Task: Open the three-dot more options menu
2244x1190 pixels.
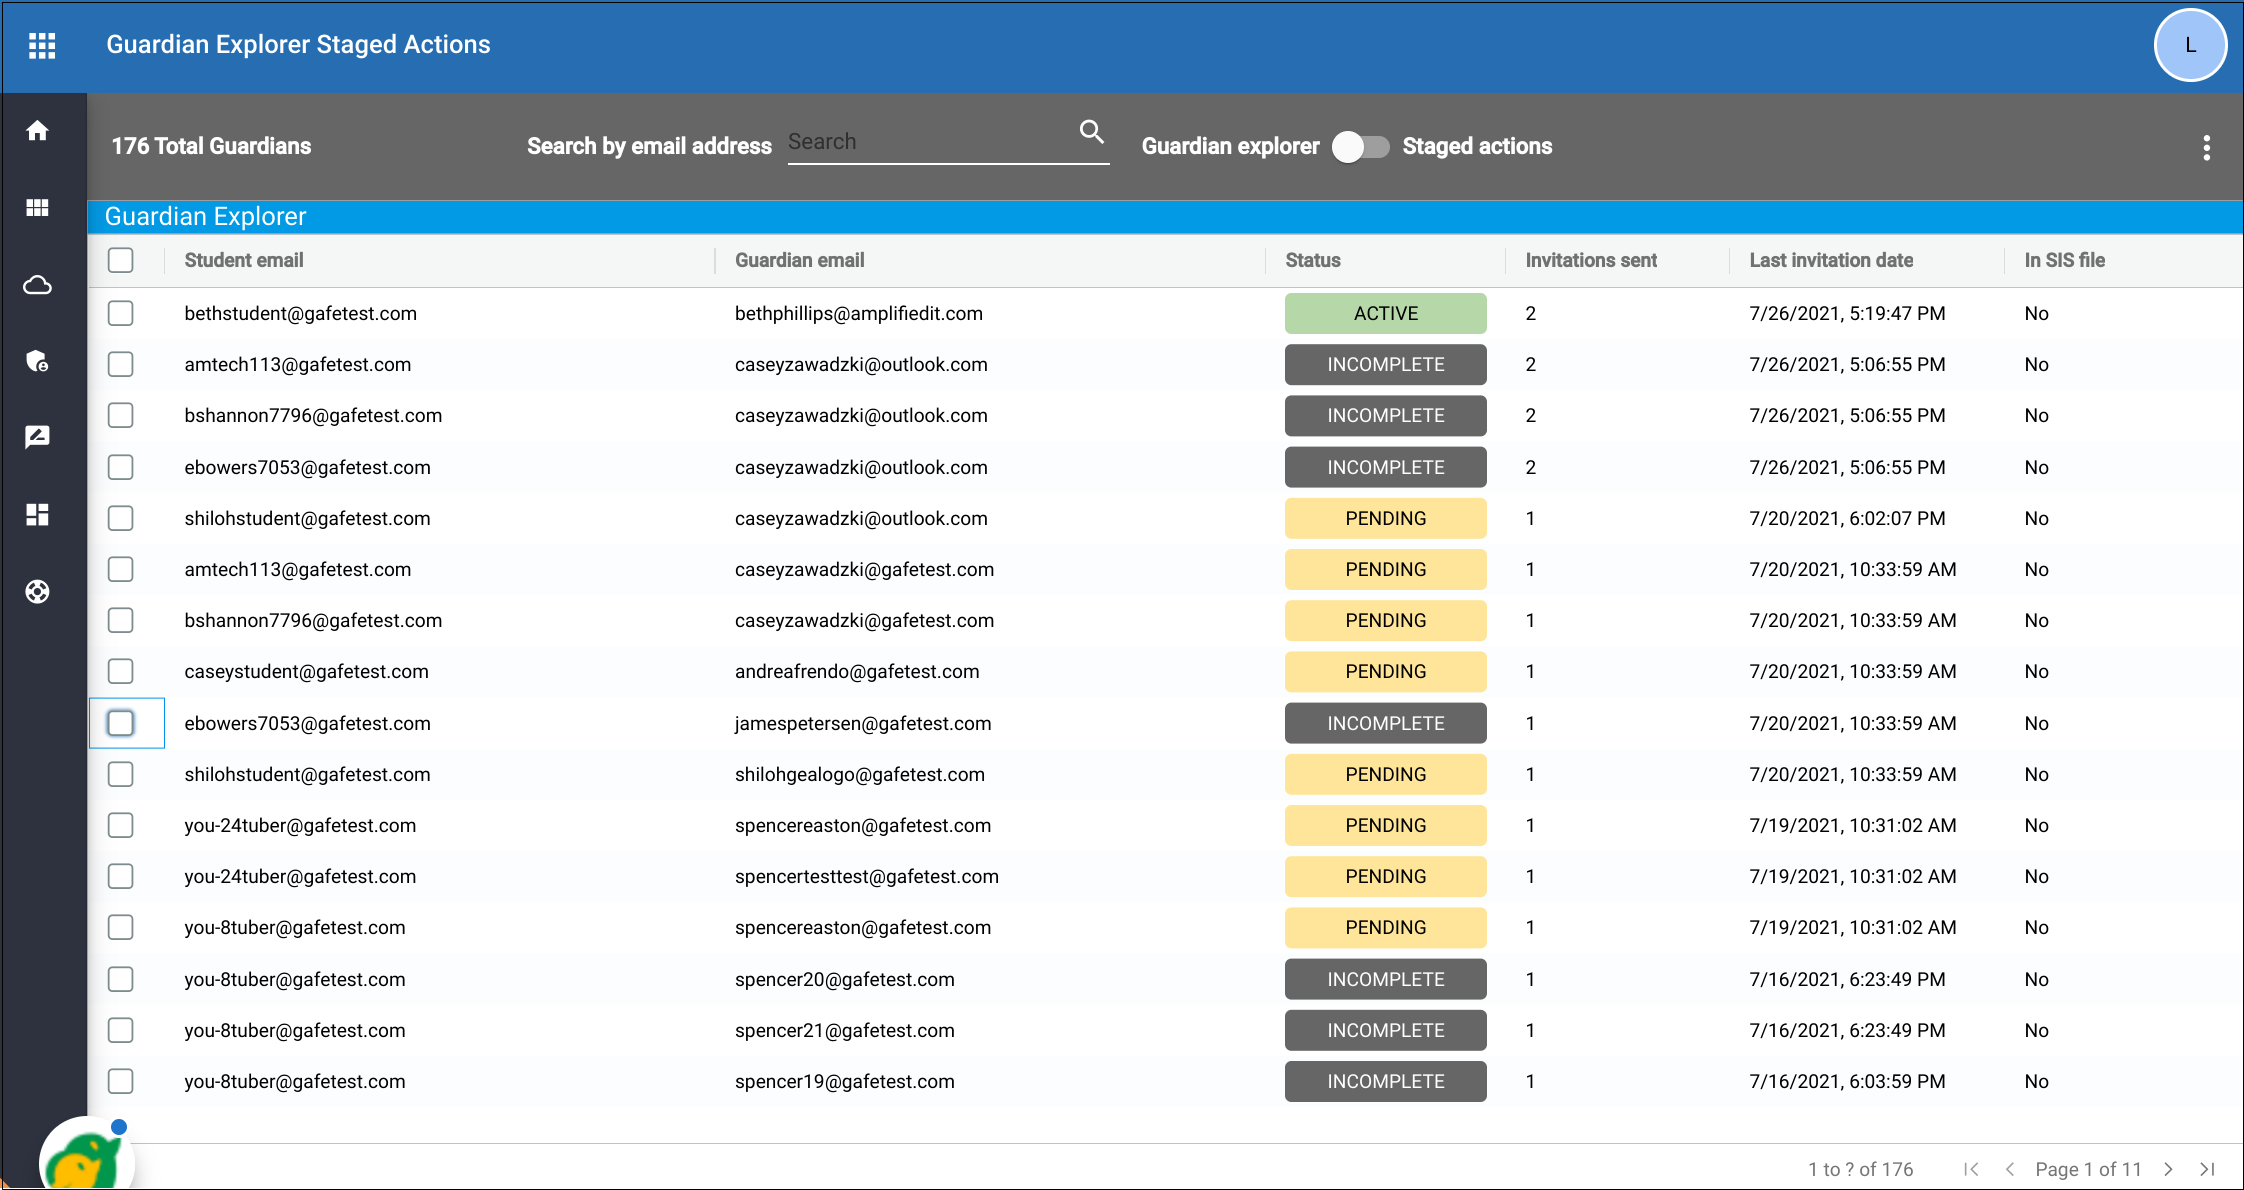Action: (2206, 148)
